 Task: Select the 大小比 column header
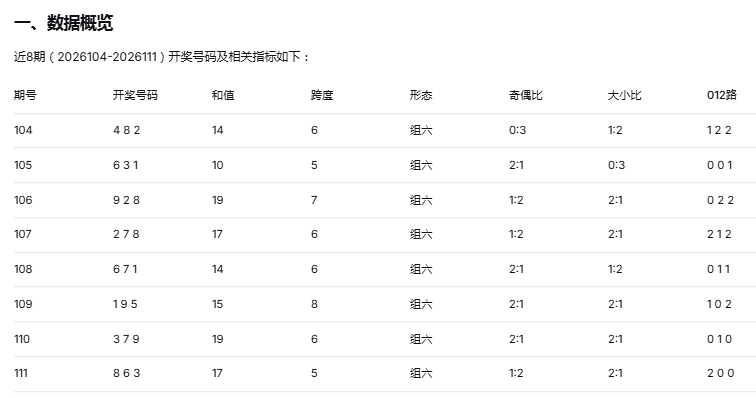click(624, 95)
